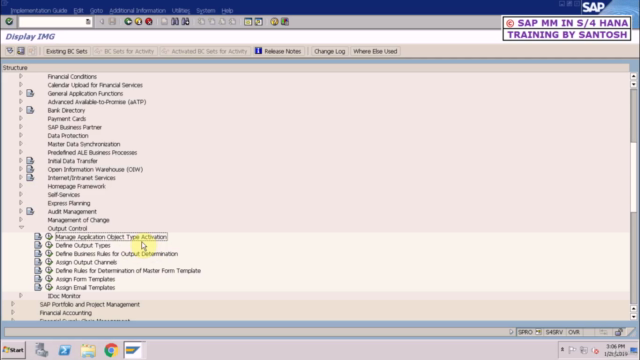The height and width of the screenshot is (360, 640).
Task: Expand the Payment Cards node
Action: click(x=21, y=118)
